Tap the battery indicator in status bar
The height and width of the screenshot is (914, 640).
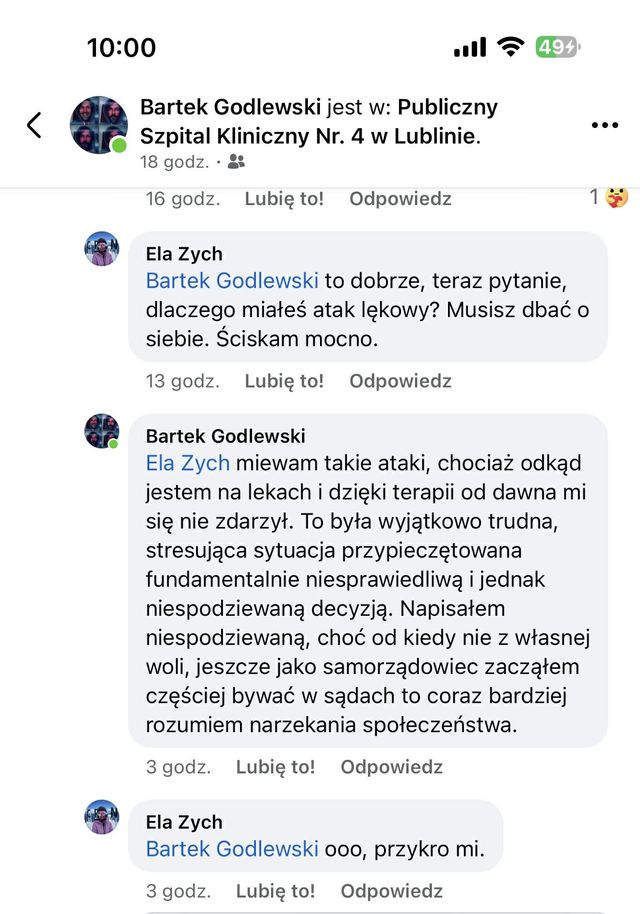pyautogui.click(x=557, y=47)
